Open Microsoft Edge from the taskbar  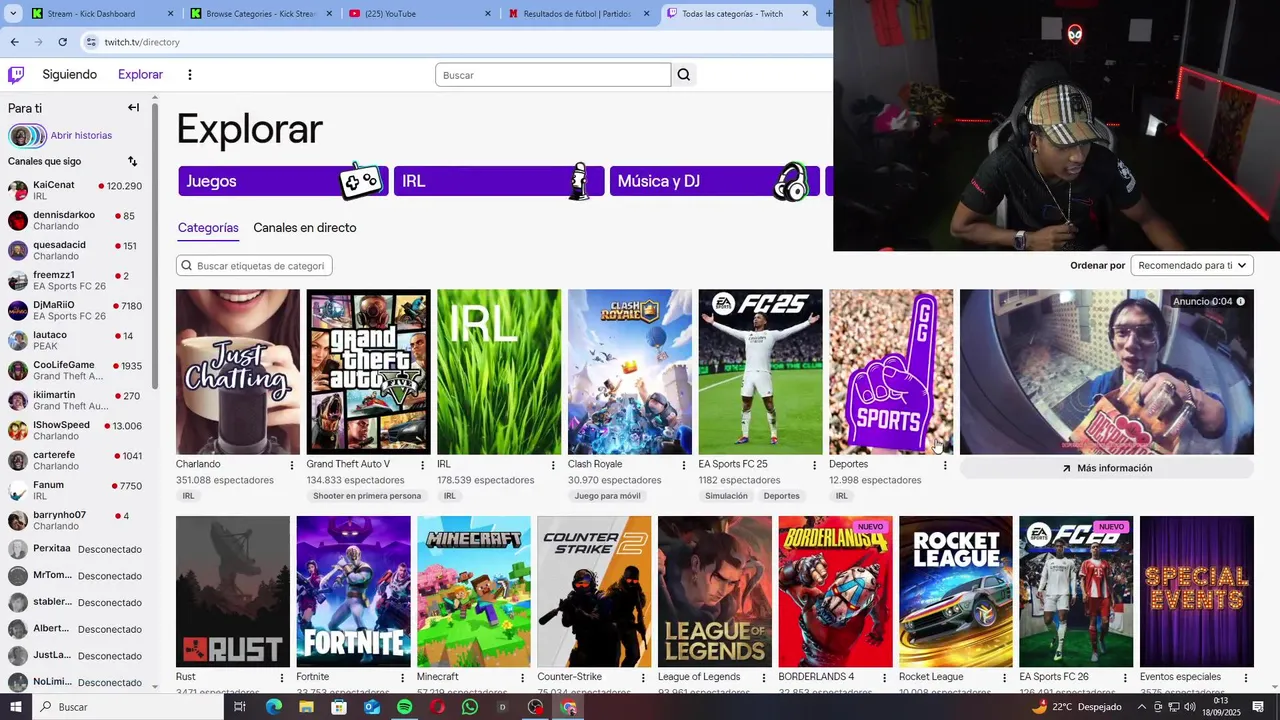point(273,707)
